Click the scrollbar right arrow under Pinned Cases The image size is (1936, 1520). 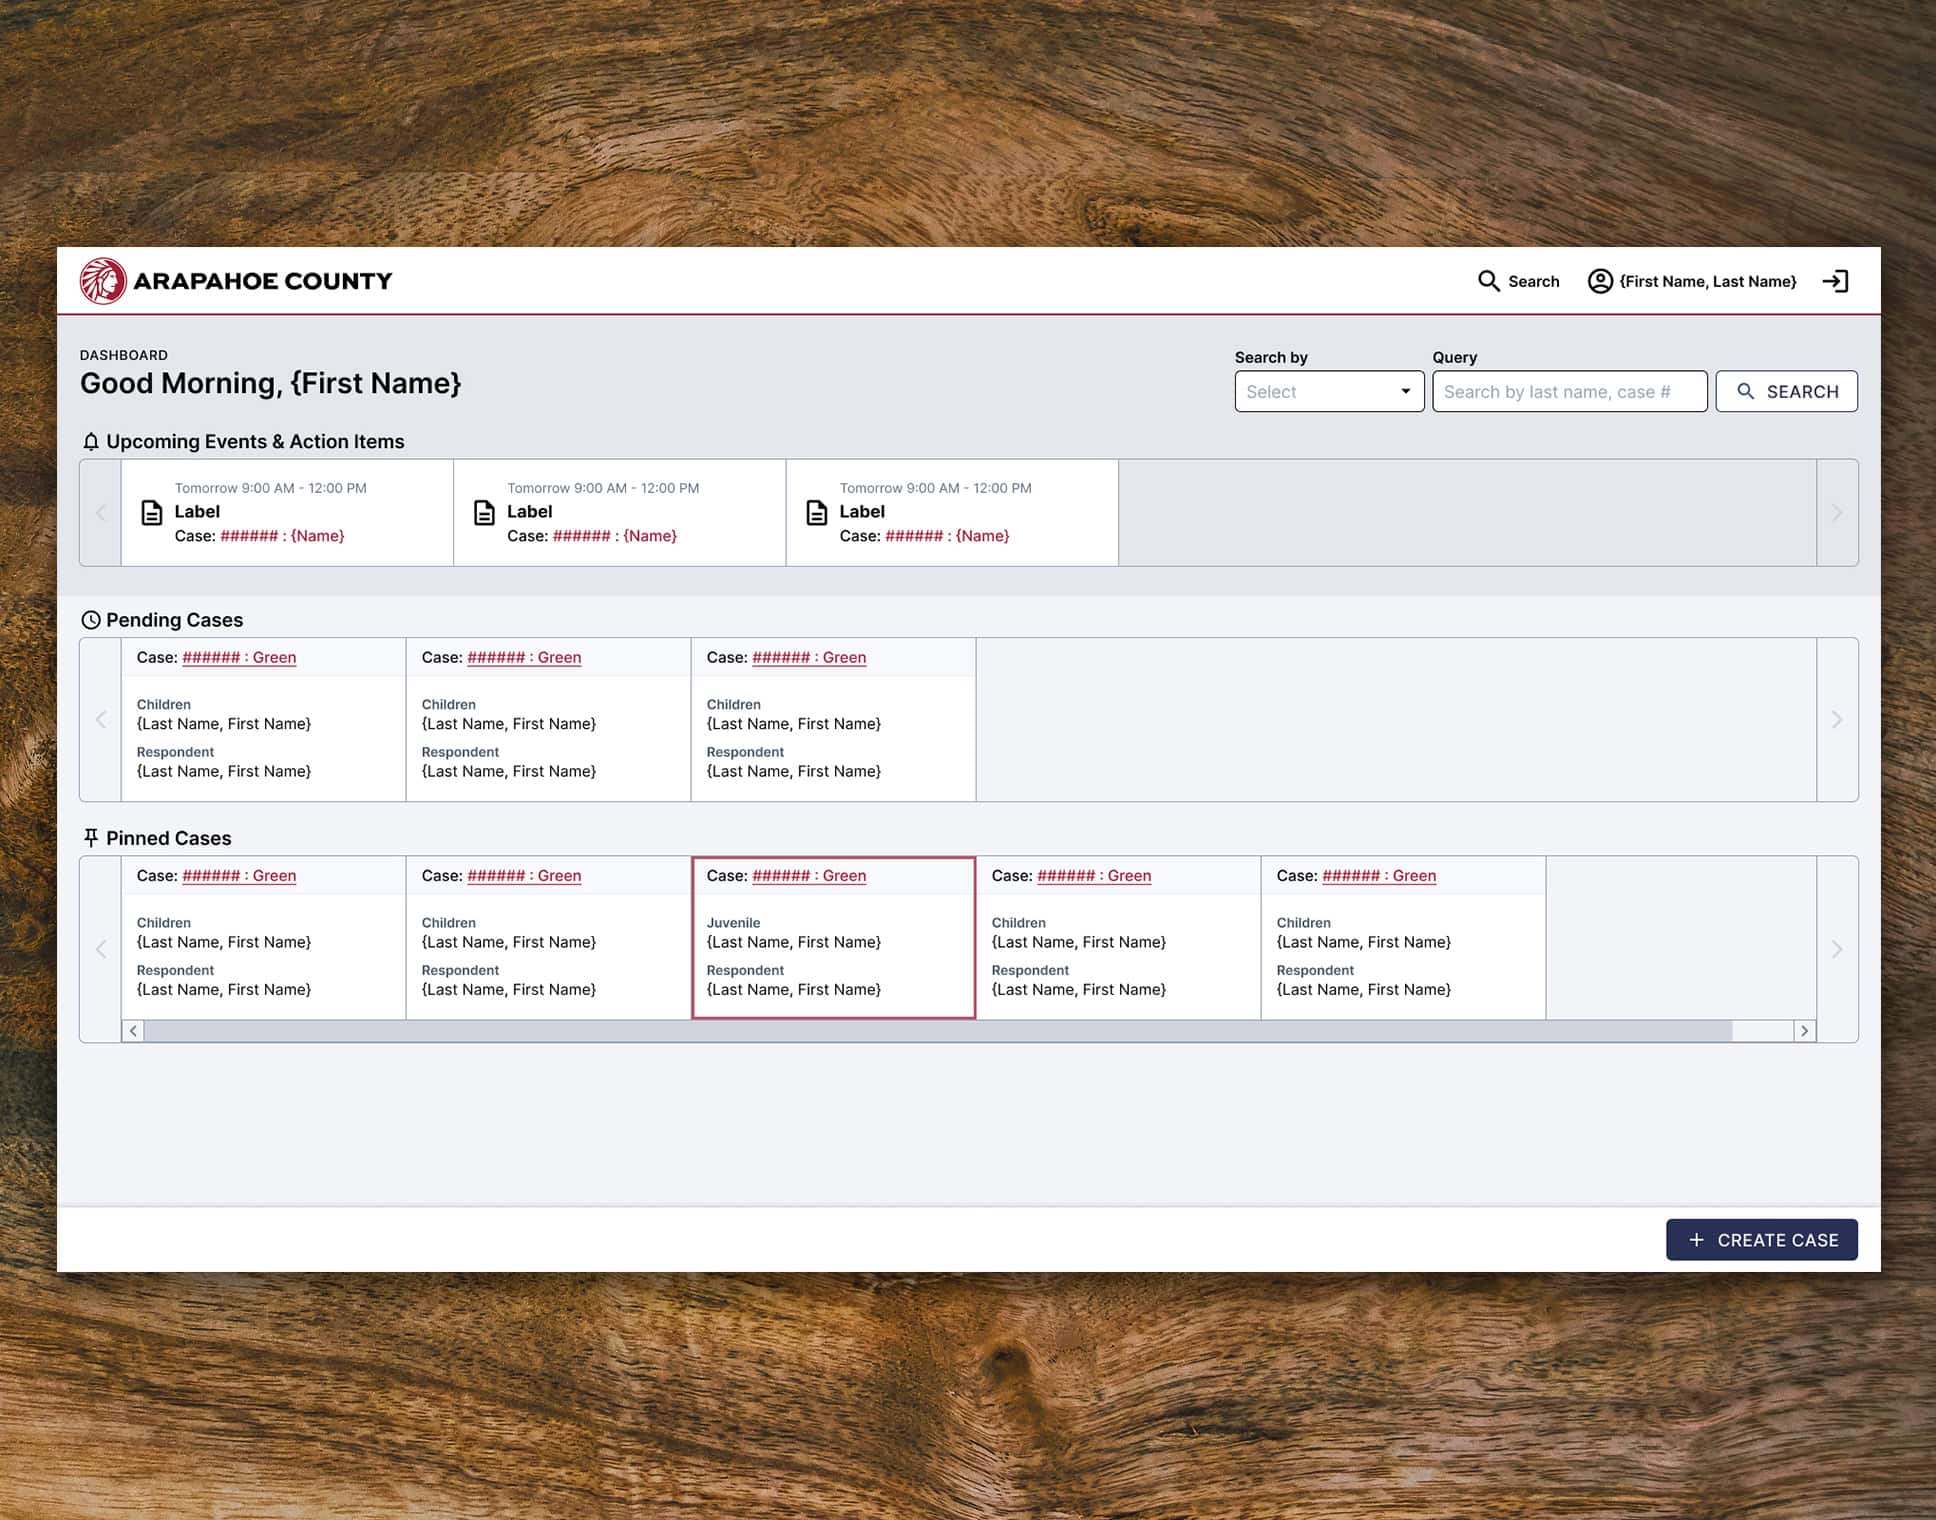(1804, 1031)
